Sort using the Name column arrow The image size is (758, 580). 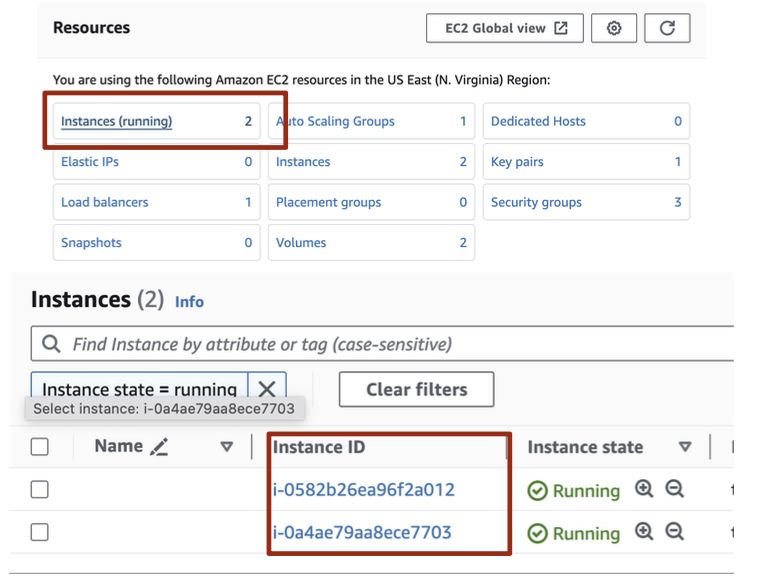(227, 447)
